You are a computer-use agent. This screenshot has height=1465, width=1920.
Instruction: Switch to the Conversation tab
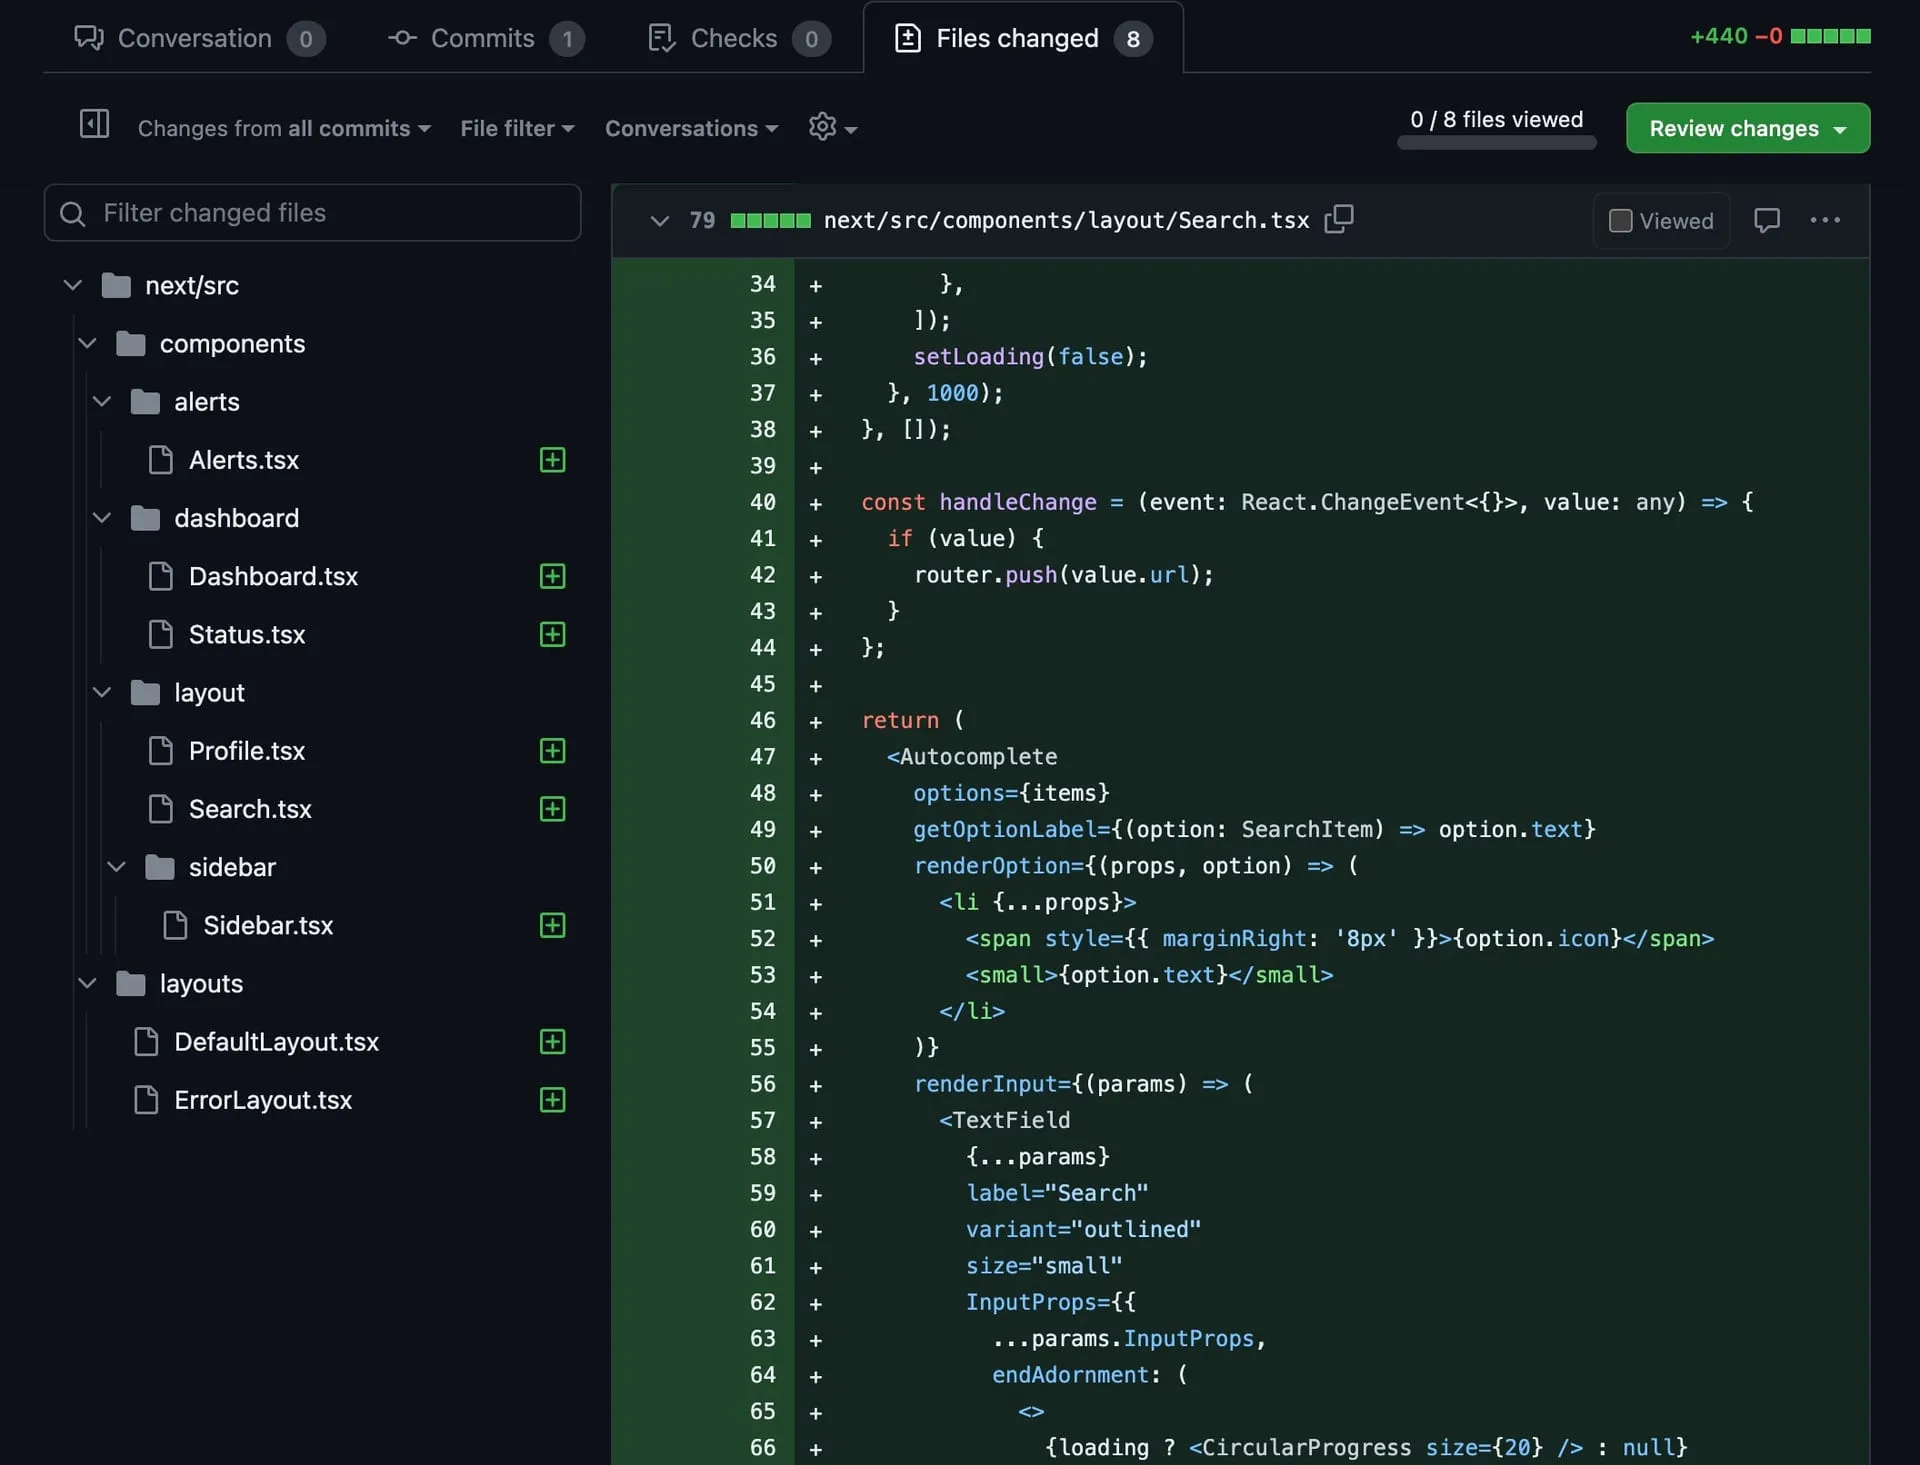click(199, 38)
